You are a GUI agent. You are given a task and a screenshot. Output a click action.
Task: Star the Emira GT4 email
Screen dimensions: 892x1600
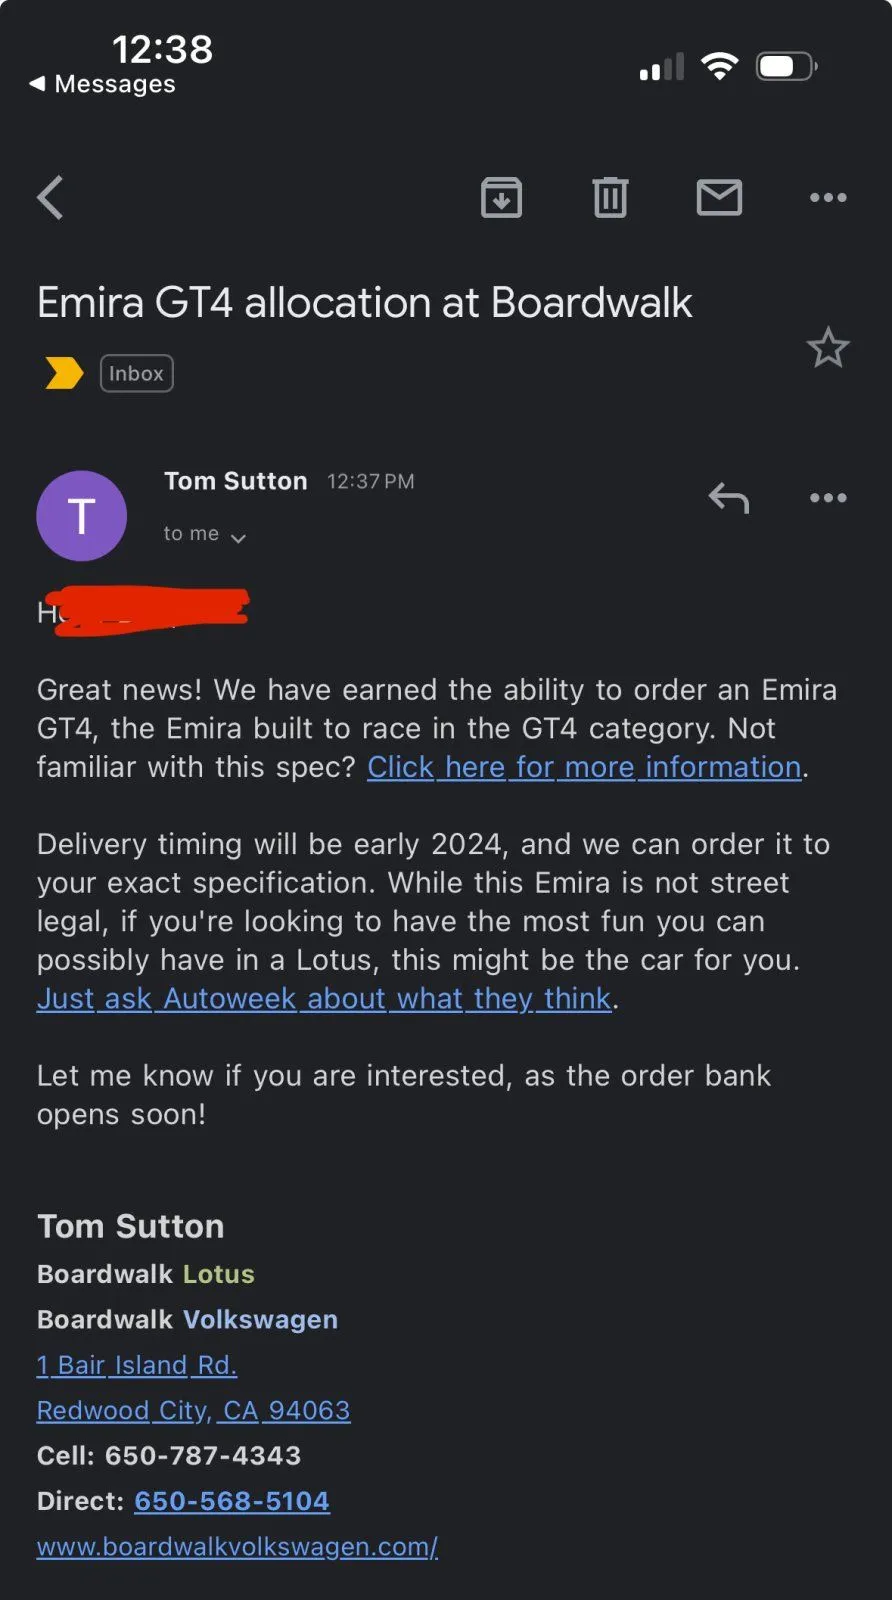828,348
